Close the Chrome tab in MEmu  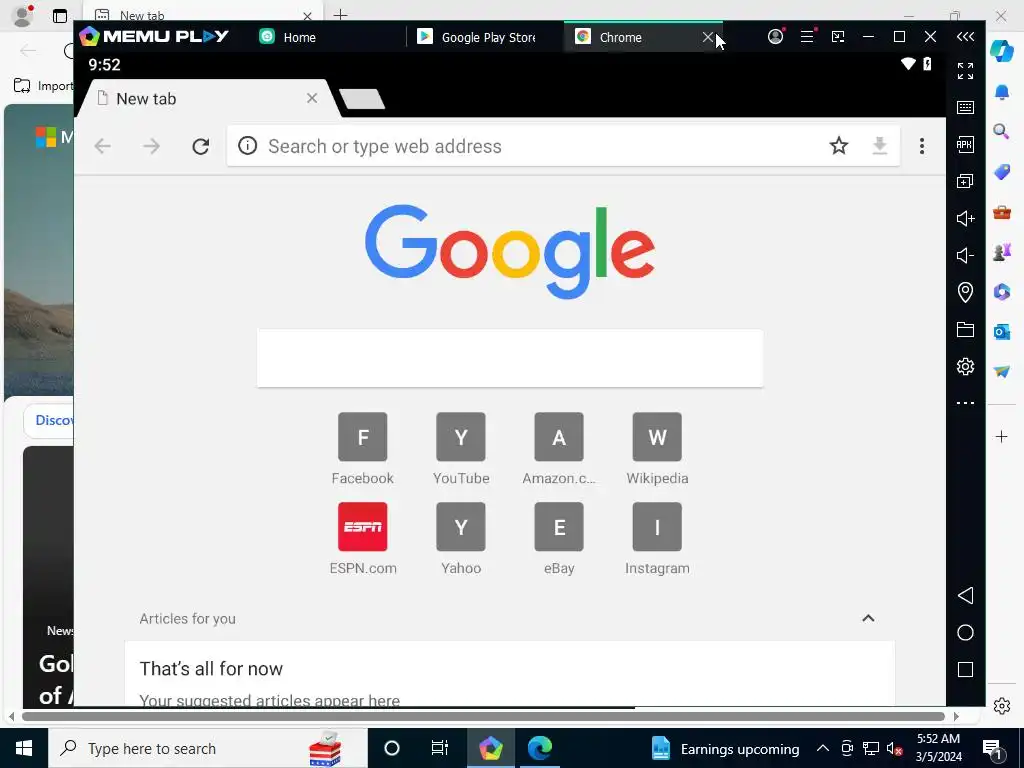pos(708,37)
